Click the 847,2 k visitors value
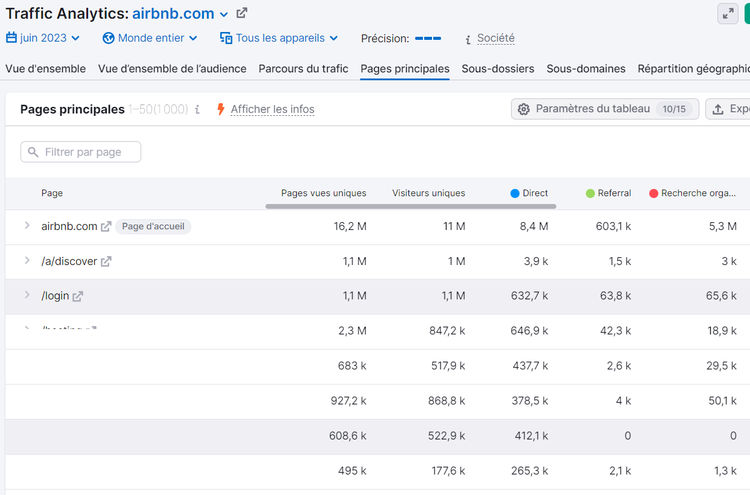Viewport: 750px width, 495px height. coord(447,331)
